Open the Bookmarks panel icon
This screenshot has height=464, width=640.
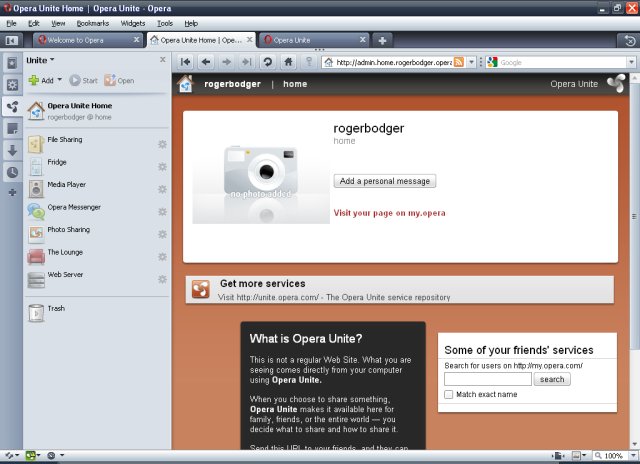click(x=12, y=63)
